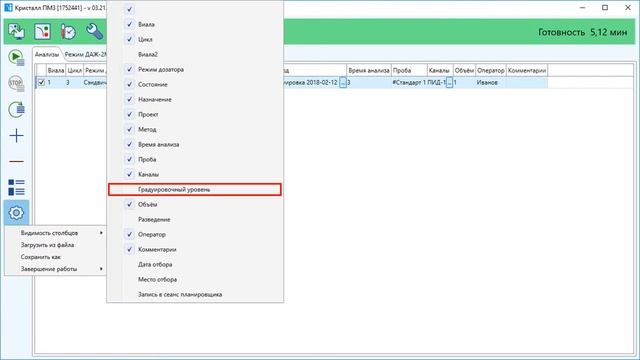Toggle Время анализа column visibility

[x=195, y=144]
